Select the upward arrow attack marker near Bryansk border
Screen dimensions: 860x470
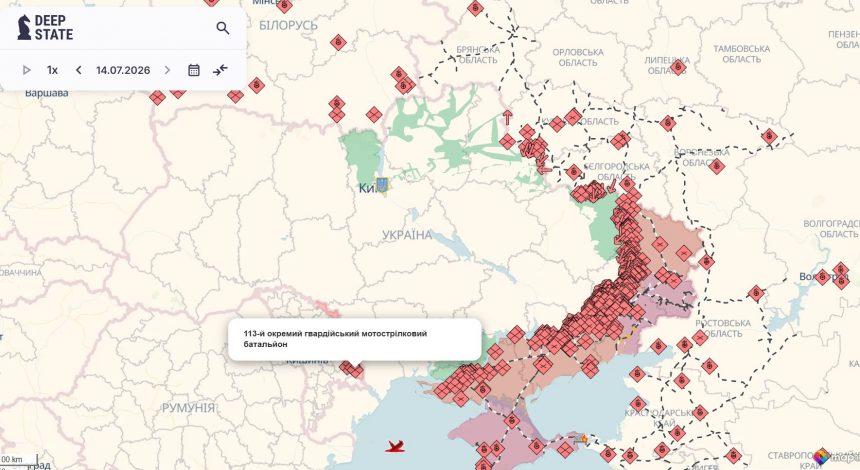507,117
